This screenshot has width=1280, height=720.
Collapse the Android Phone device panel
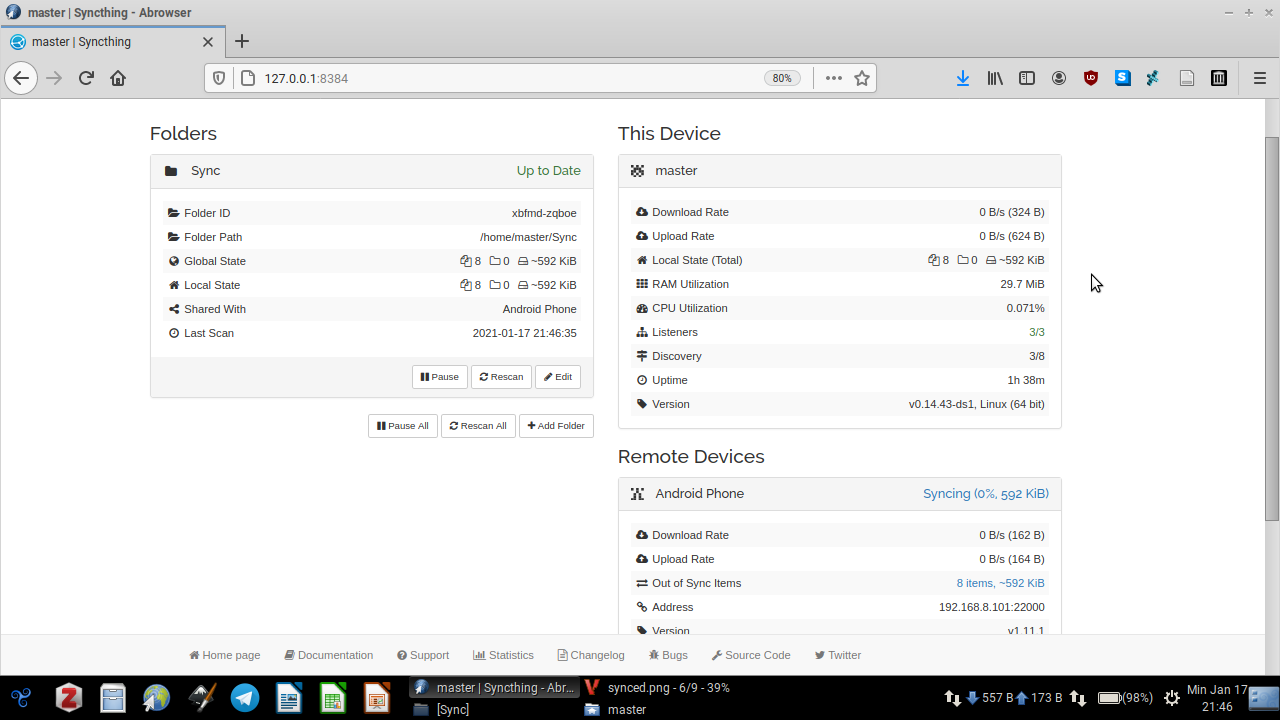pyautogui.click(x=840, y=494)
